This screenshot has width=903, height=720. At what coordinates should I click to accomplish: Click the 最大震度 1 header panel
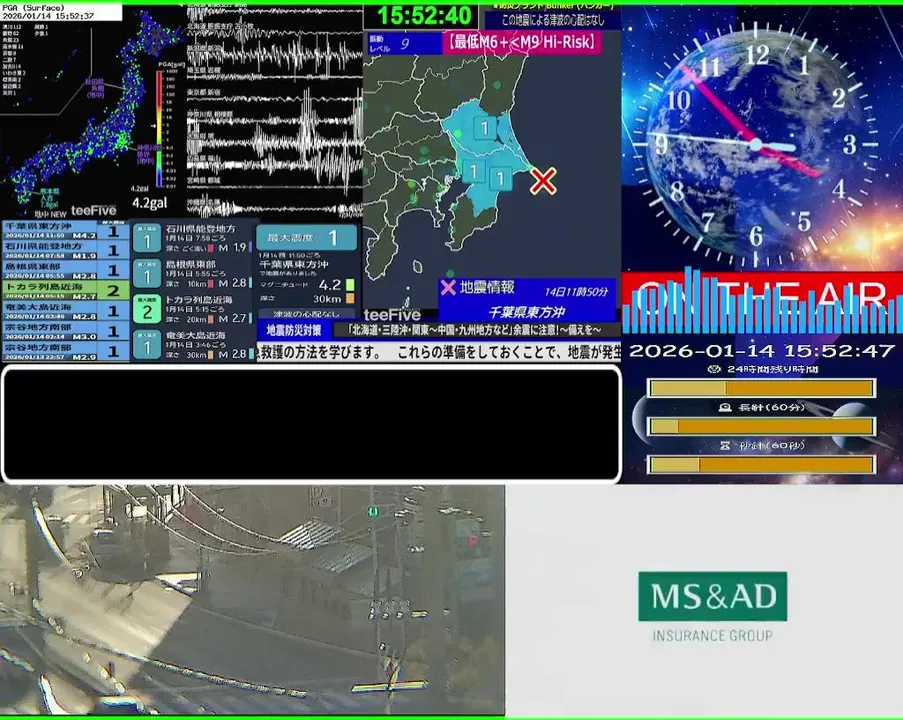[306, 237]
